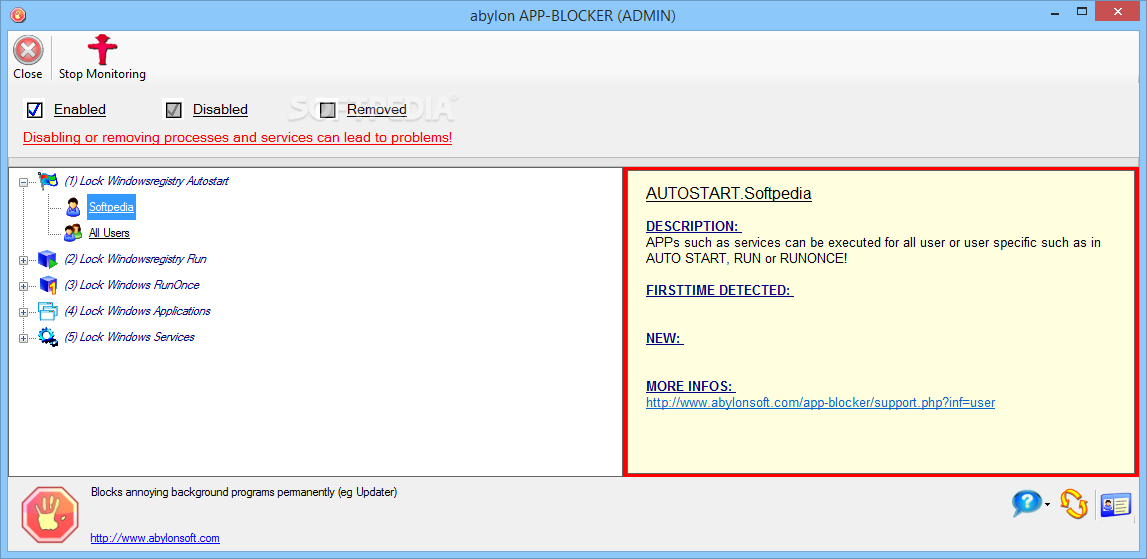This screenshot has width=1147, height=559.
Task: Open the blue help question bubble
Action: (x=1026, y=504)
